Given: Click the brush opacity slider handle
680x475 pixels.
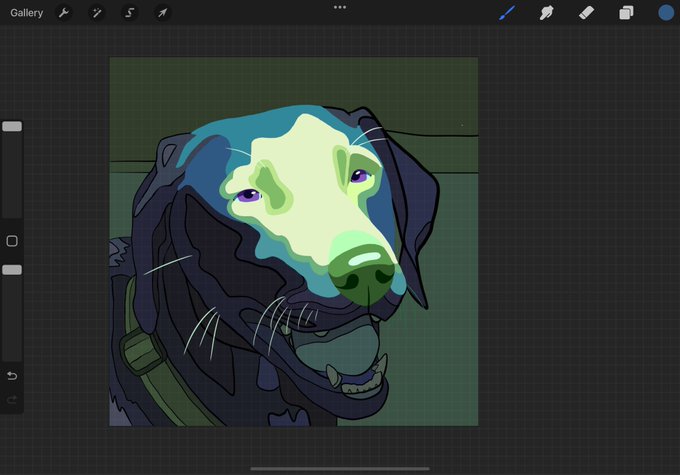Looking at the screenshot, I should [12, 270].
